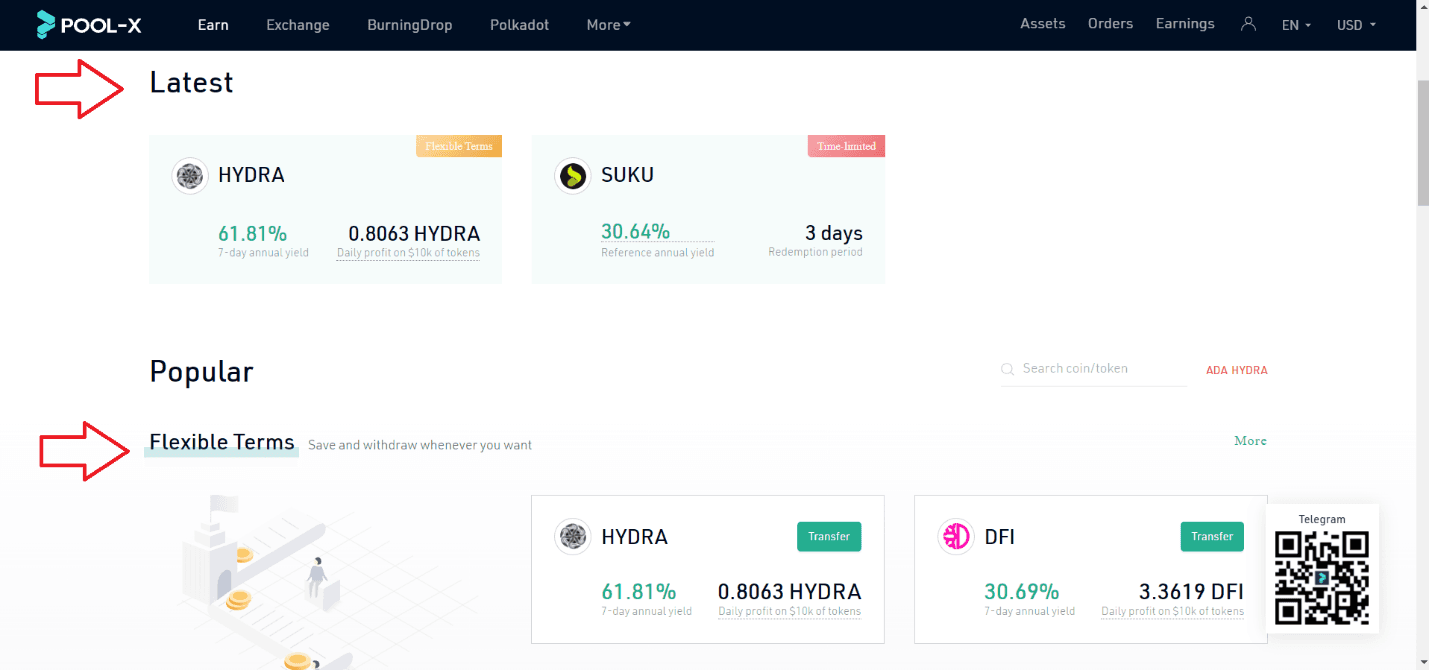Image resolution: width=1429 pixels, height=670 pixels.
Task: Click the Flexible Terms badge on HYDRA
Action: tap(459, 146)
